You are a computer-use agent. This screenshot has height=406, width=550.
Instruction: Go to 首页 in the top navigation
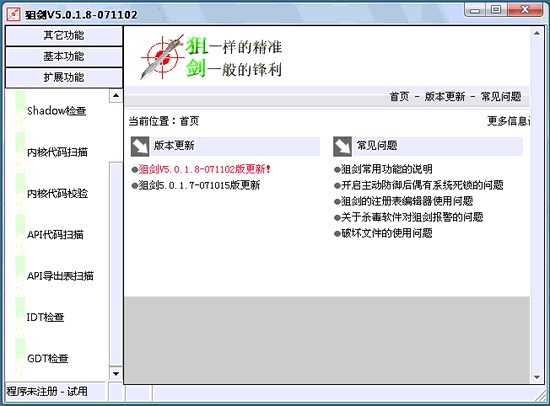(400, 96)
